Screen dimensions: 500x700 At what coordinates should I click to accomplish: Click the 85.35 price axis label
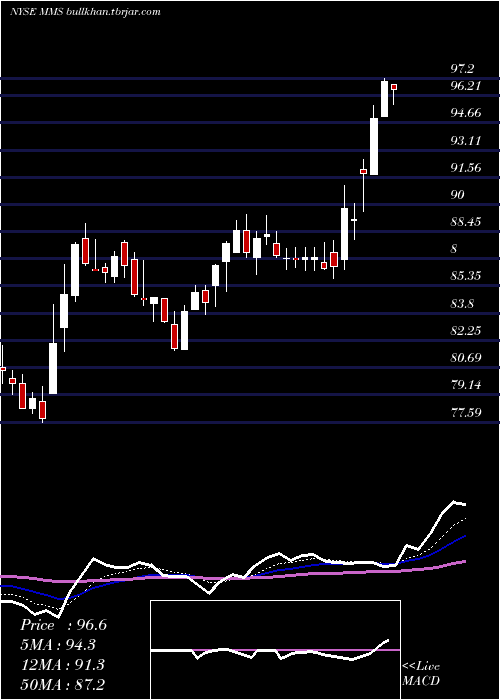pos(466,276)
